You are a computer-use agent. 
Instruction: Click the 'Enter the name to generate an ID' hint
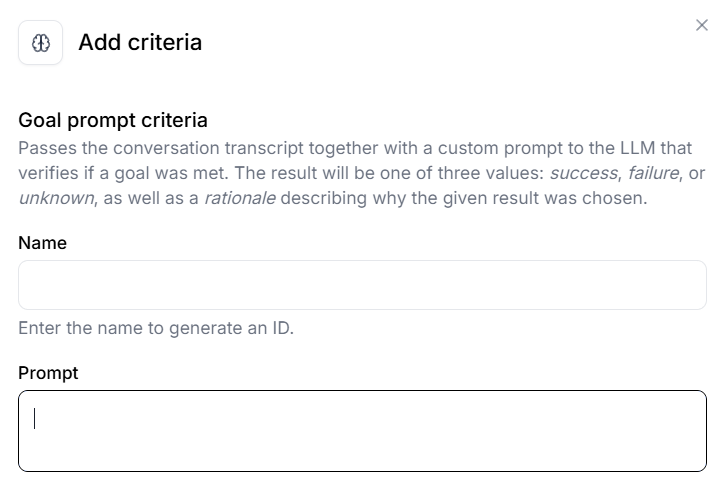coord(156,328)
